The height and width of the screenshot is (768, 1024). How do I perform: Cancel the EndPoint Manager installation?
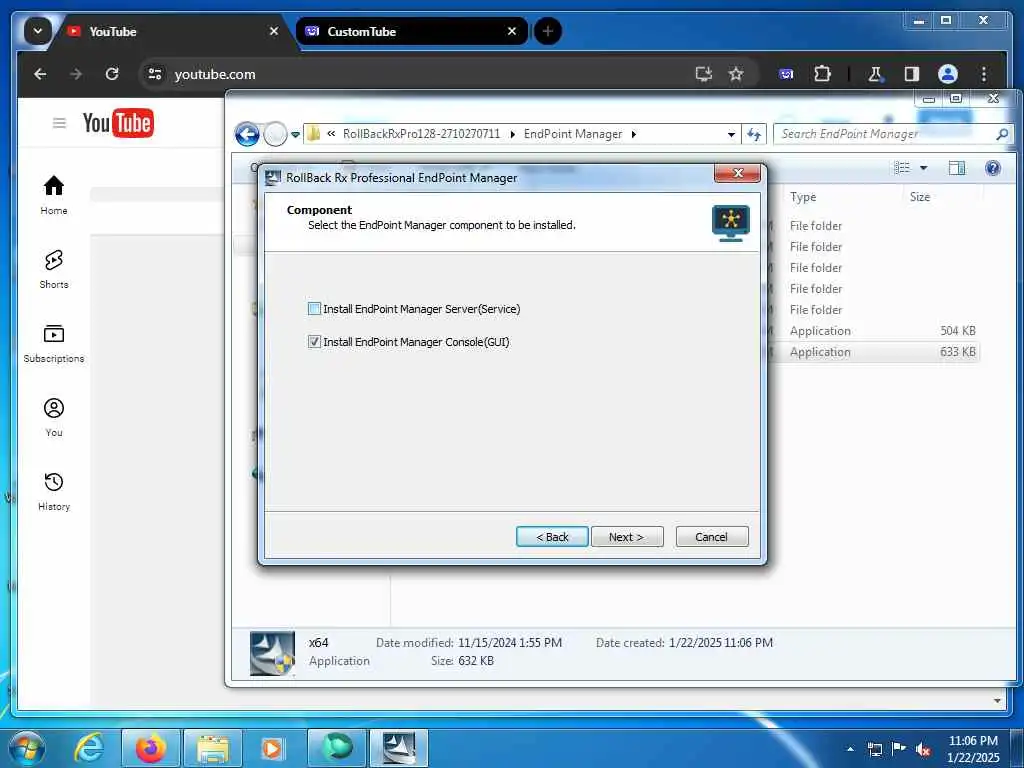click(712, 537)
